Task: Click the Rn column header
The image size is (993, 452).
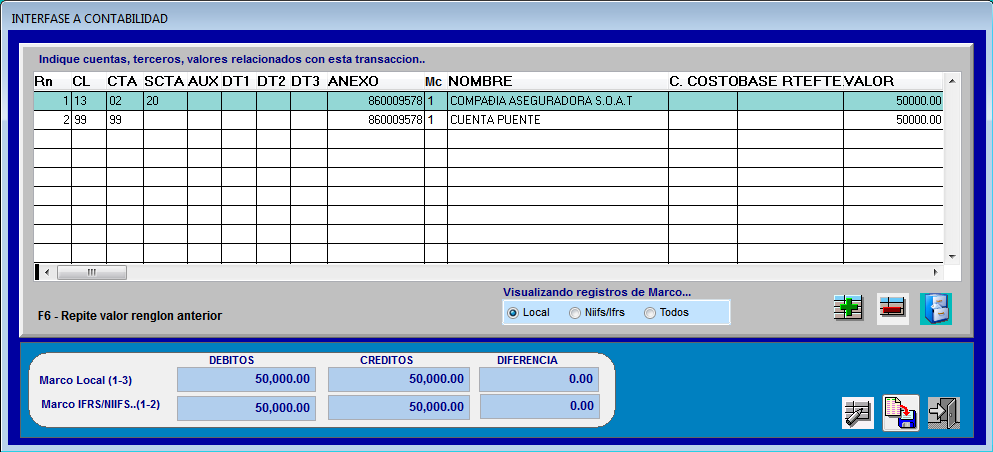Action: [53, 81]
